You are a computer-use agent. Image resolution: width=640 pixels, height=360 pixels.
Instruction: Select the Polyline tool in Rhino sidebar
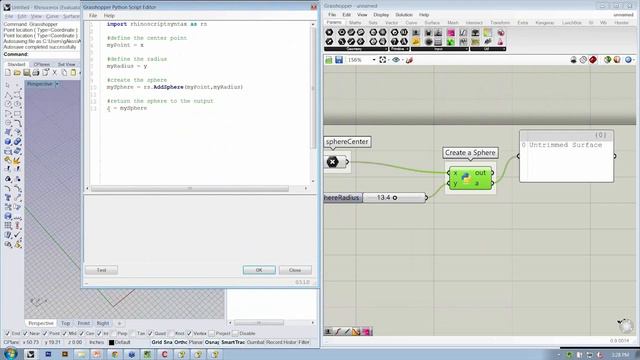(8, 95)
